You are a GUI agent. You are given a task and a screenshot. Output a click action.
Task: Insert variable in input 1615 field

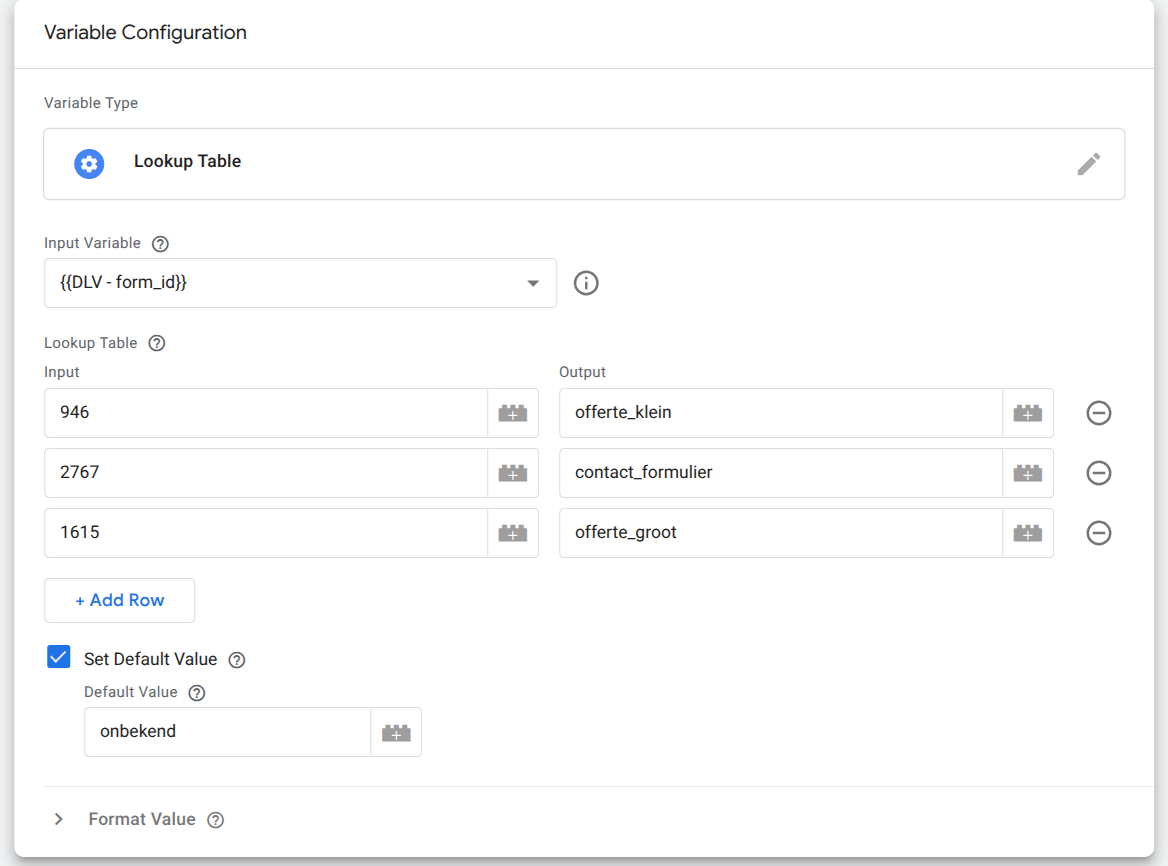(x=512, y=533)
